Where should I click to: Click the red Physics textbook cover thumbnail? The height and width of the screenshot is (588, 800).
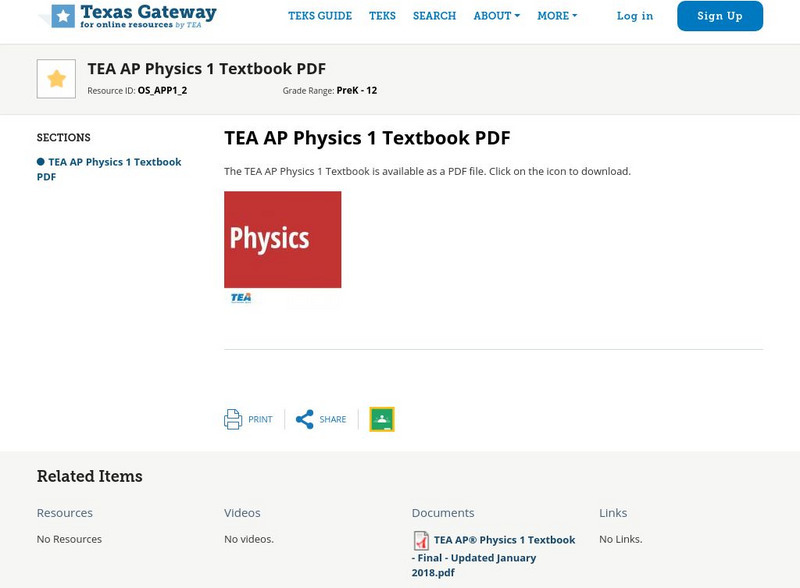[x=282, y=240]
